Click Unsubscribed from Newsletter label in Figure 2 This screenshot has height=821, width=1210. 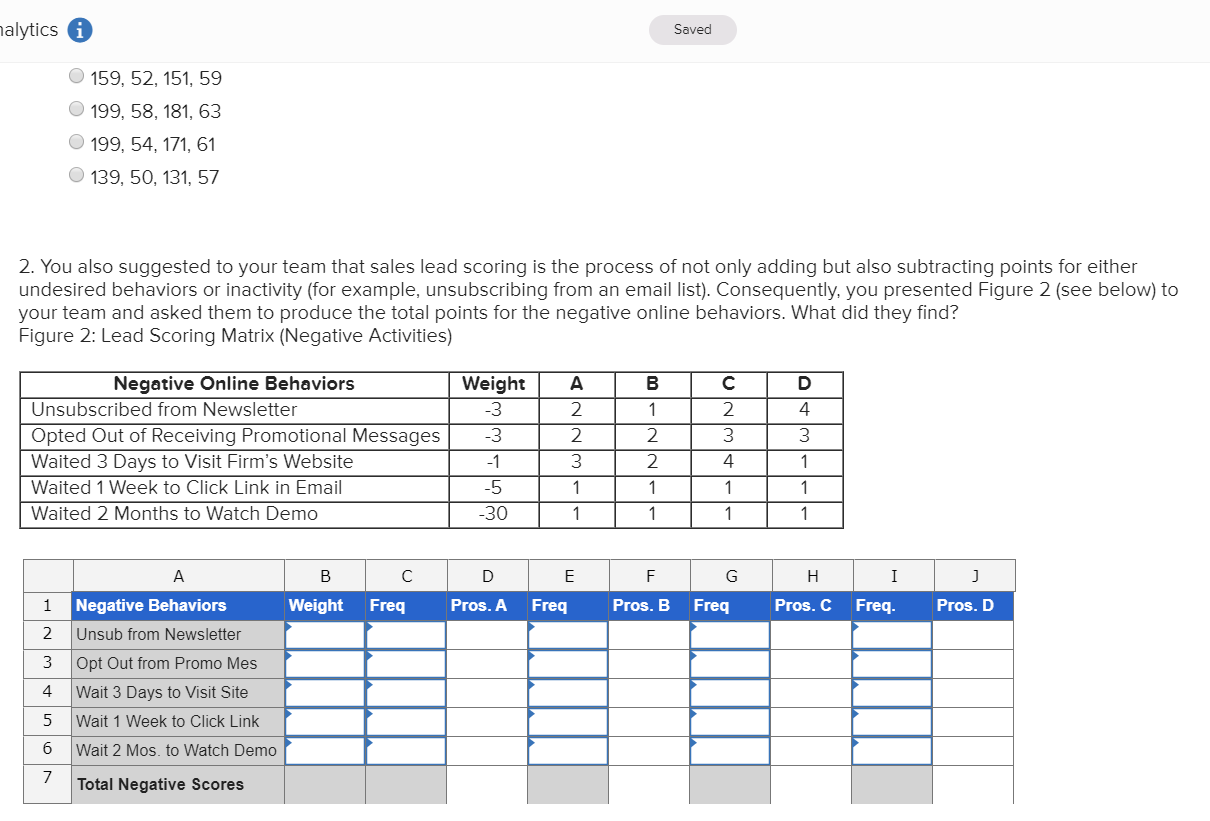point(164,410)
